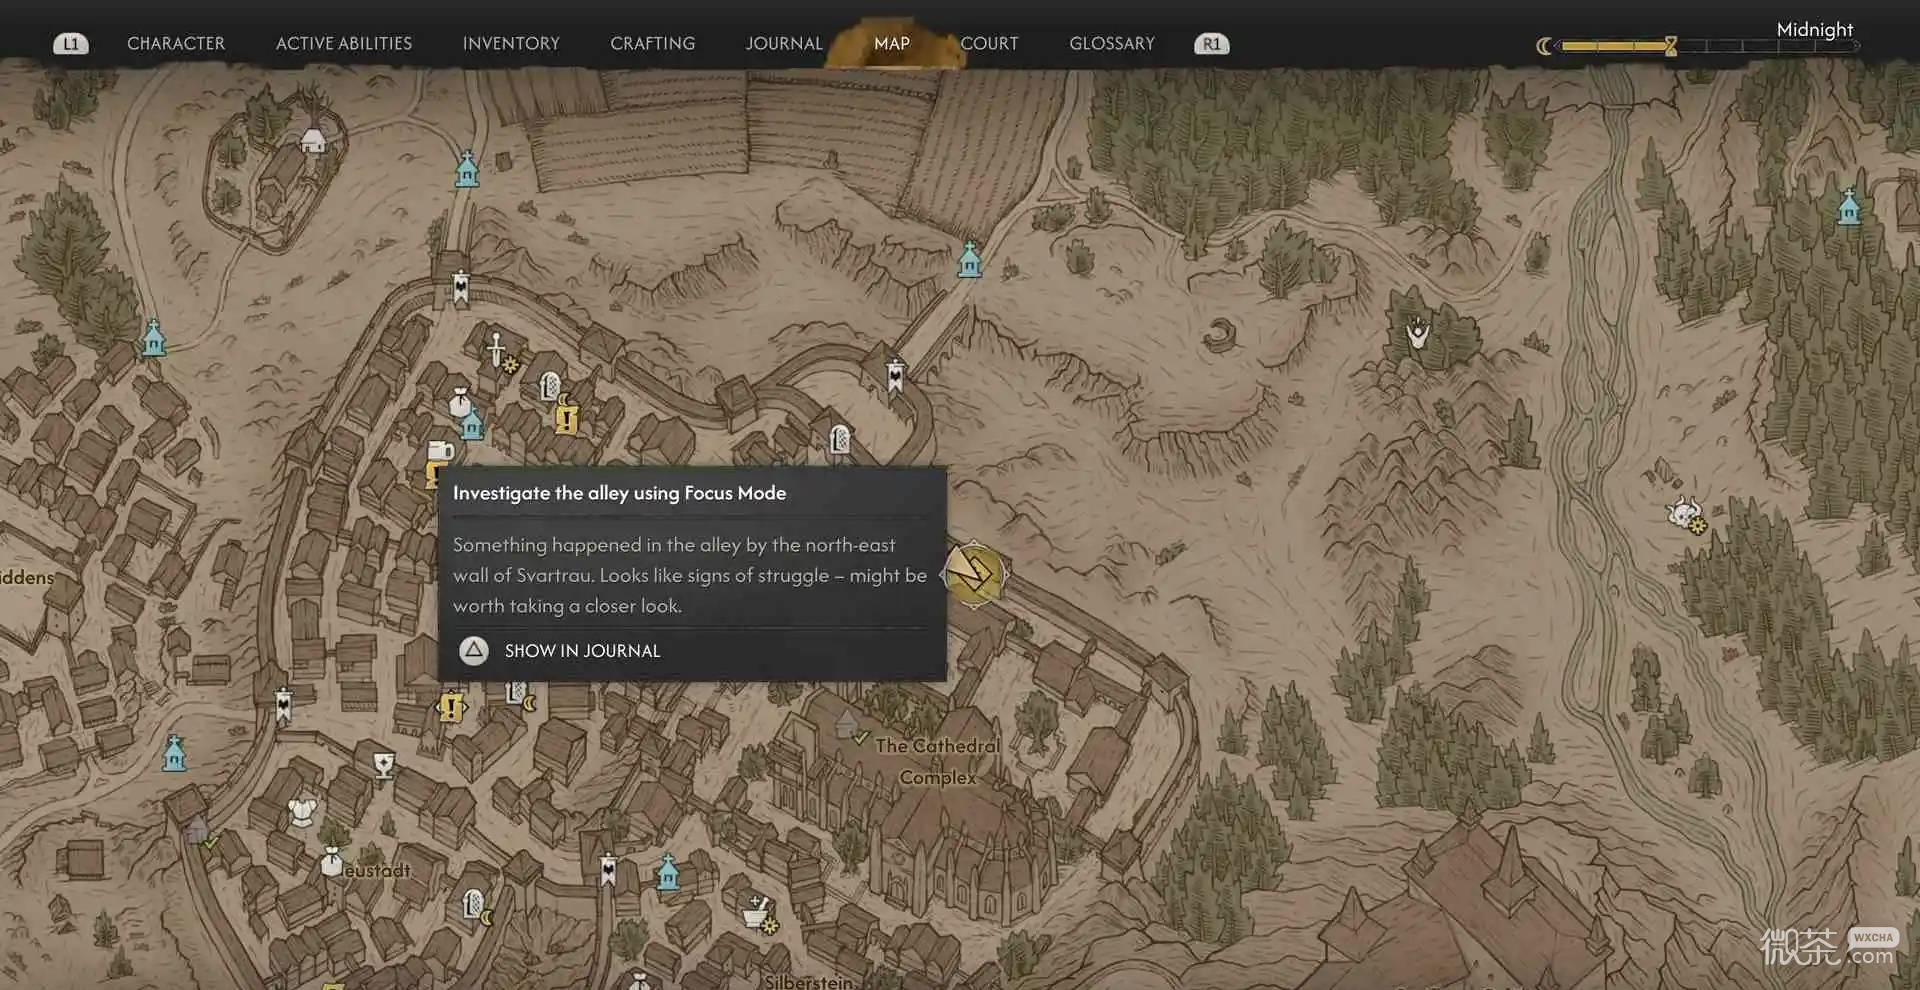Click the crescent-shaped landmark on the plateau
1920x990 pixels.
pyautogui.click(x=1220, y=336)
